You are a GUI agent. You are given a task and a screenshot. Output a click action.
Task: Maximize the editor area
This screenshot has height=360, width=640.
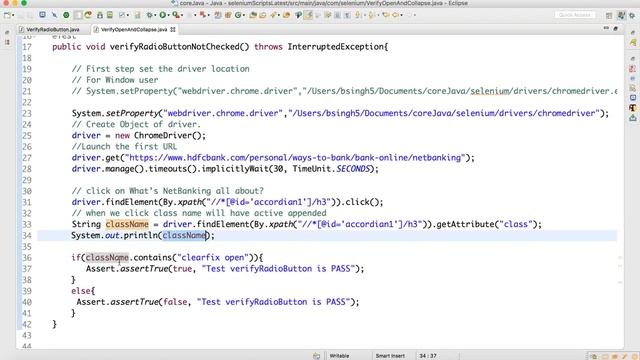(x=616, y=28)
